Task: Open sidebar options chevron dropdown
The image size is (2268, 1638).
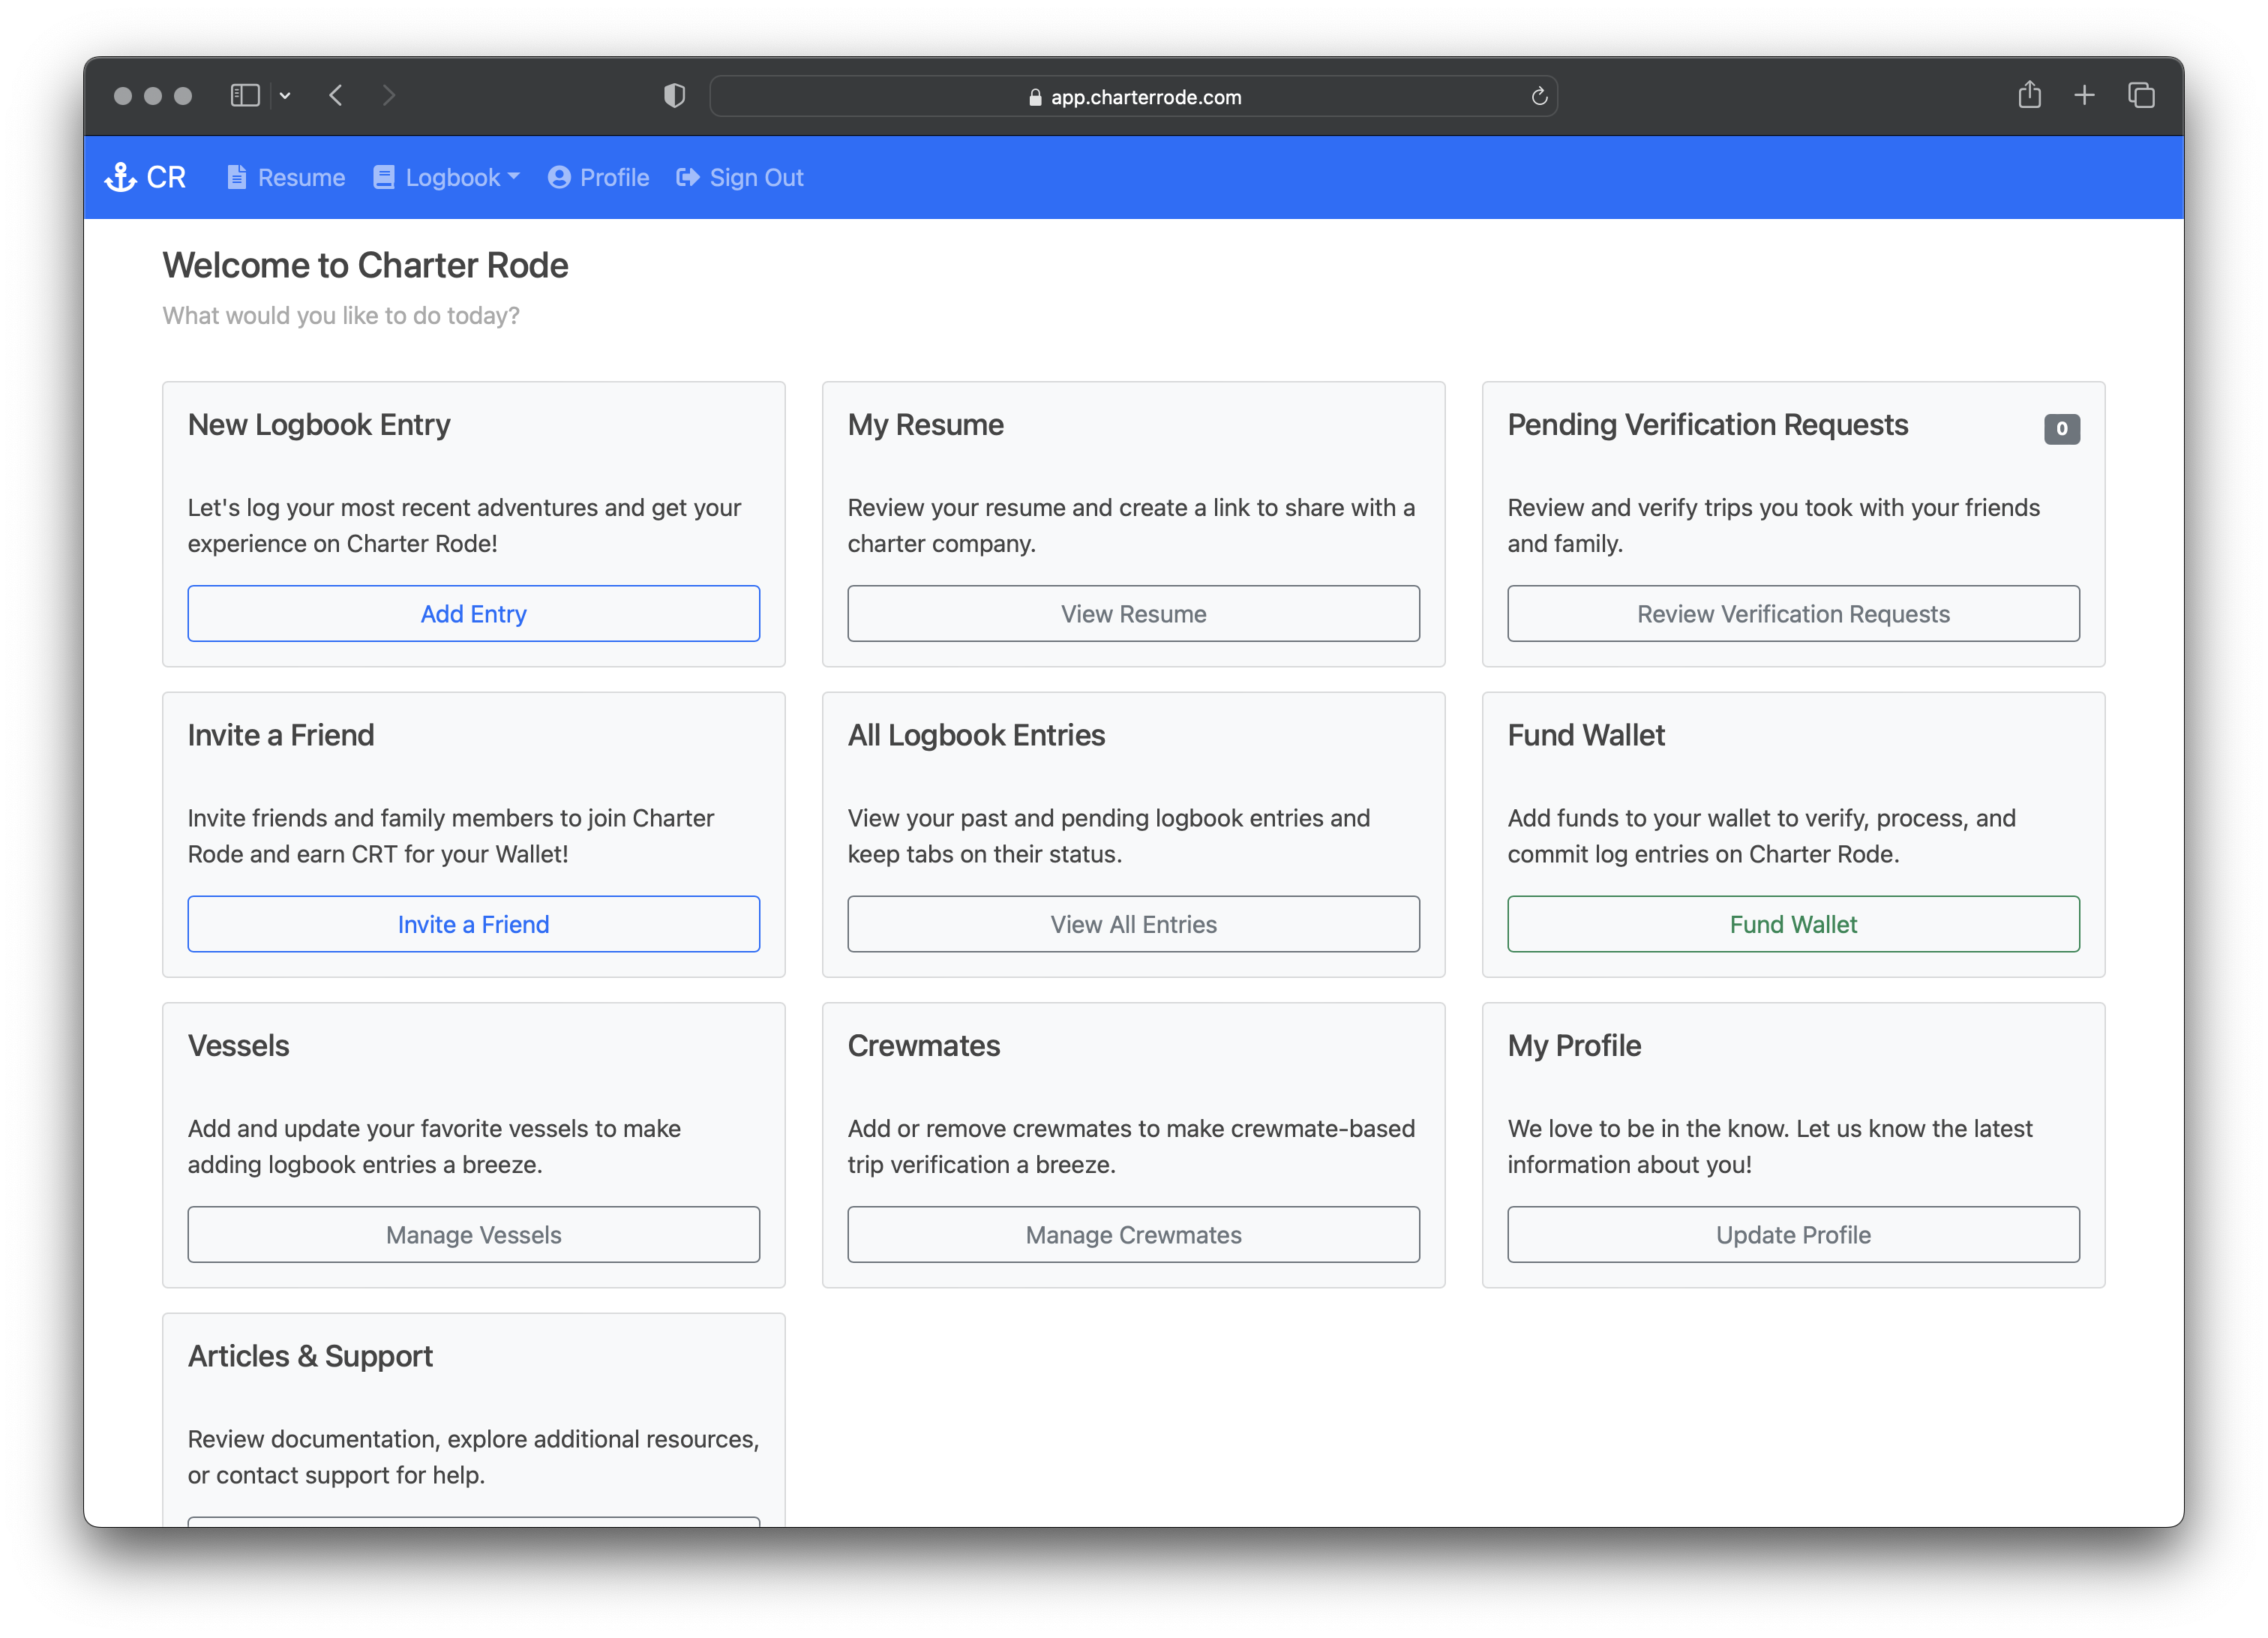Action: pyautogui.click(x=285, y=96)
